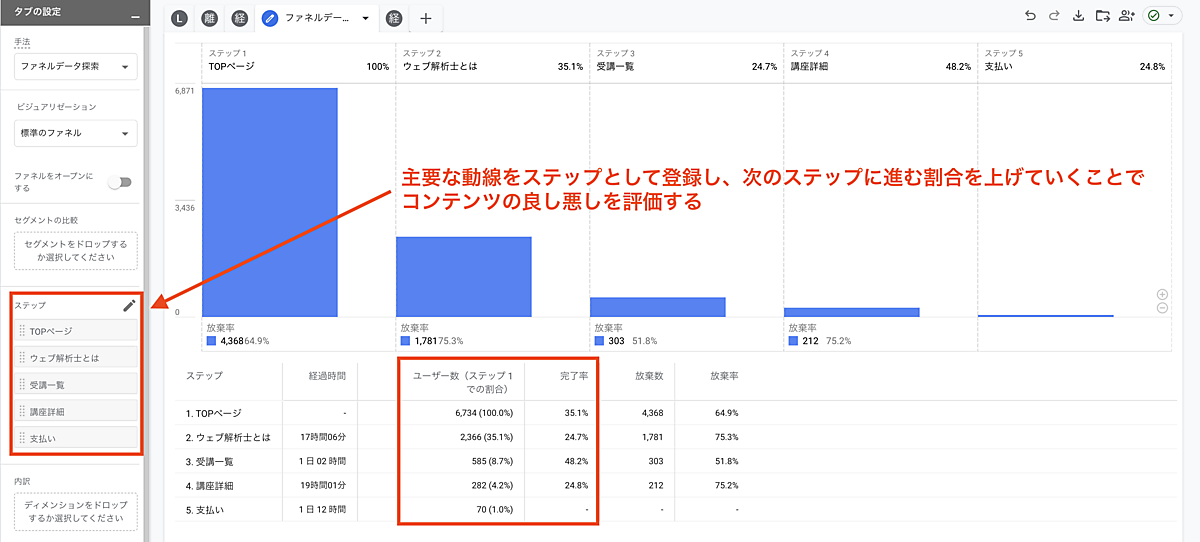
Task: Click the セグメントをドロップする drop zone
Action: (x=76, y=251)
